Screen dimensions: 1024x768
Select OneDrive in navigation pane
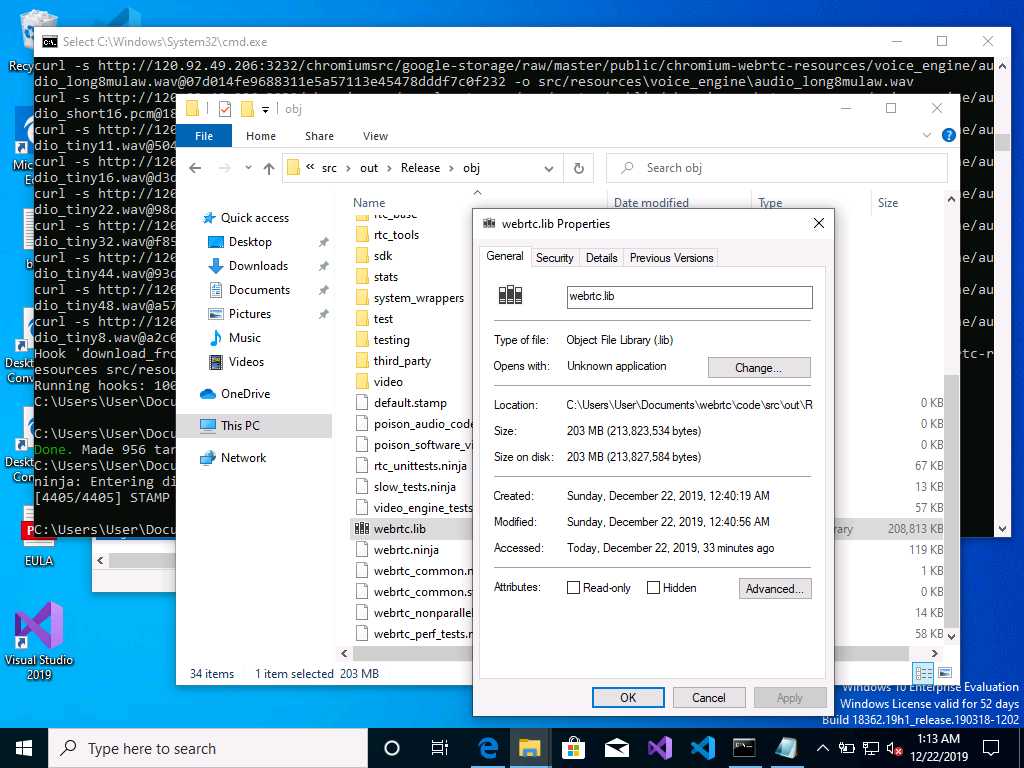point(244,394)
